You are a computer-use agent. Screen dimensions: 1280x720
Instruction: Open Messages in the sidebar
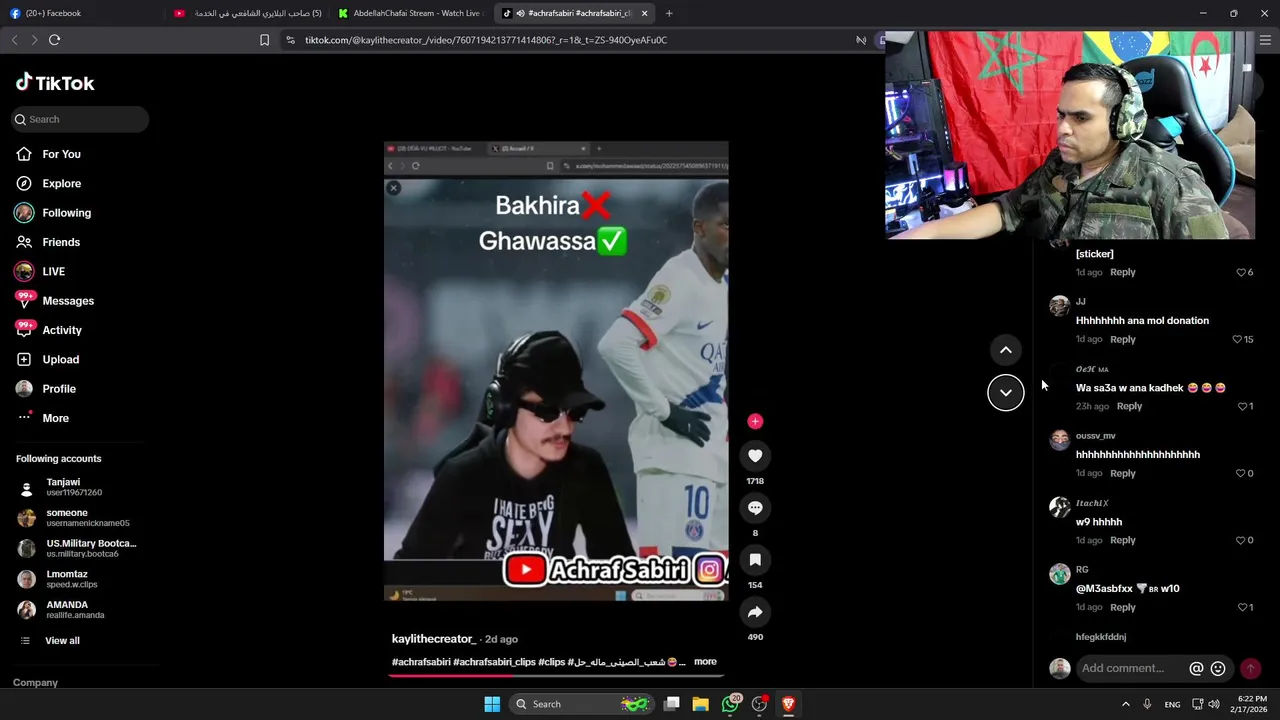(67, 301)
